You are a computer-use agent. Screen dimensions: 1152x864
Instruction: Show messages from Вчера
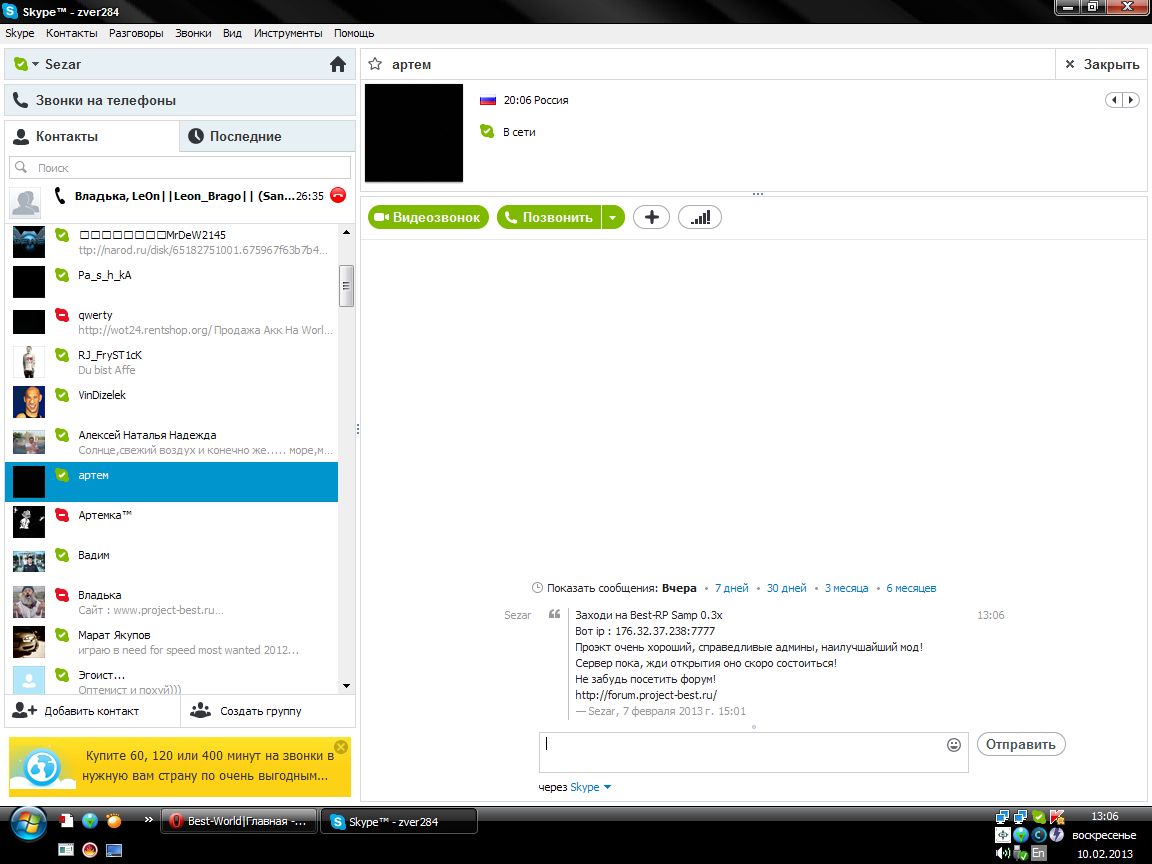[679, 588]
